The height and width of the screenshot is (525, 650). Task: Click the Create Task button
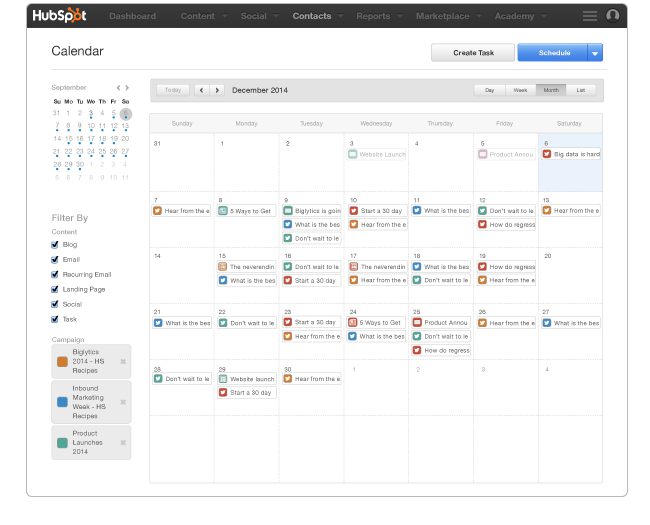[x=472, y=53]
